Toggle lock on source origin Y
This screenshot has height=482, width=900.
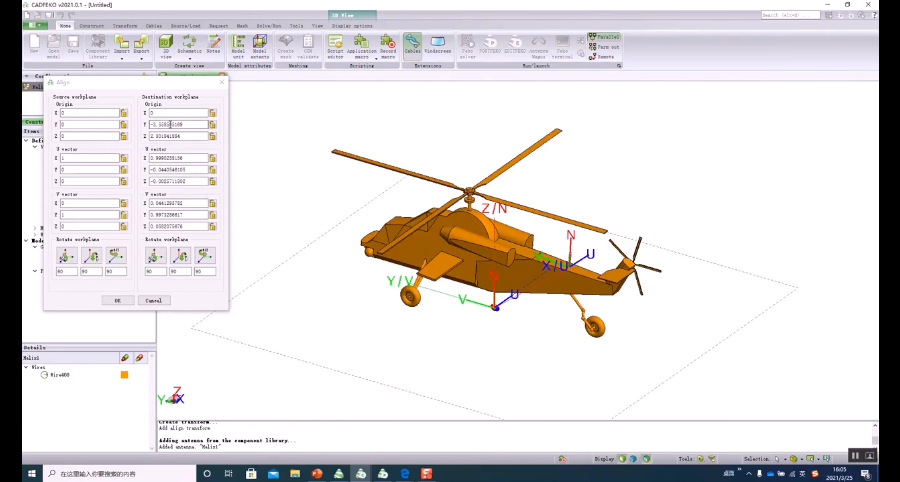123,125
